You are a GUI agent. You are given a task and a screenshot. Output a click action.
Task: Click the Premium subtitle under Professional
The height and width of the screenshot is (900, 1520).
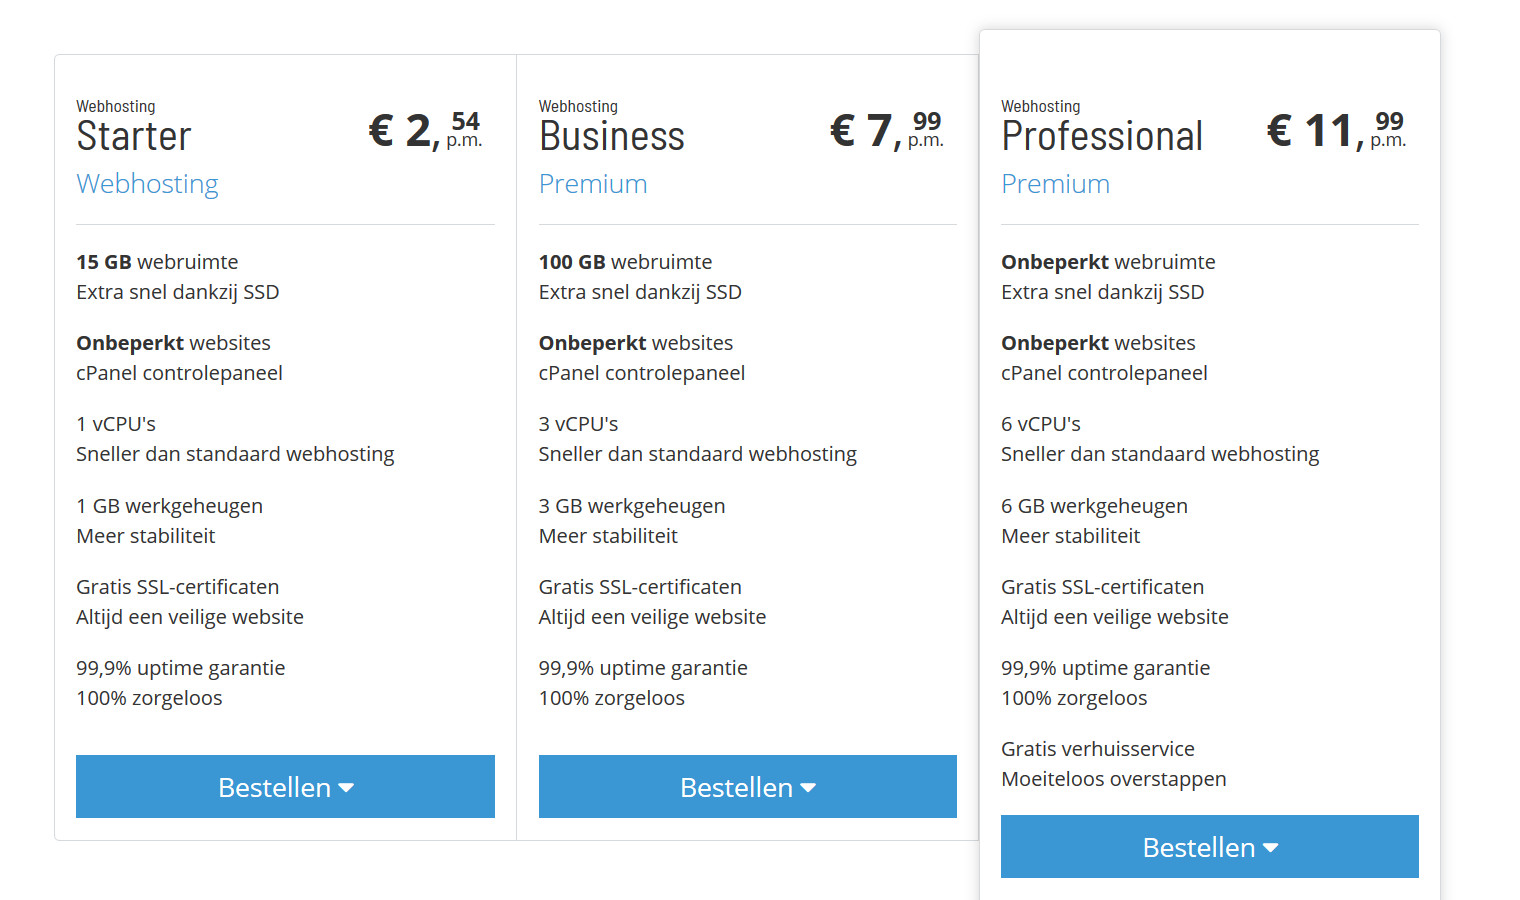[1055, 184]
